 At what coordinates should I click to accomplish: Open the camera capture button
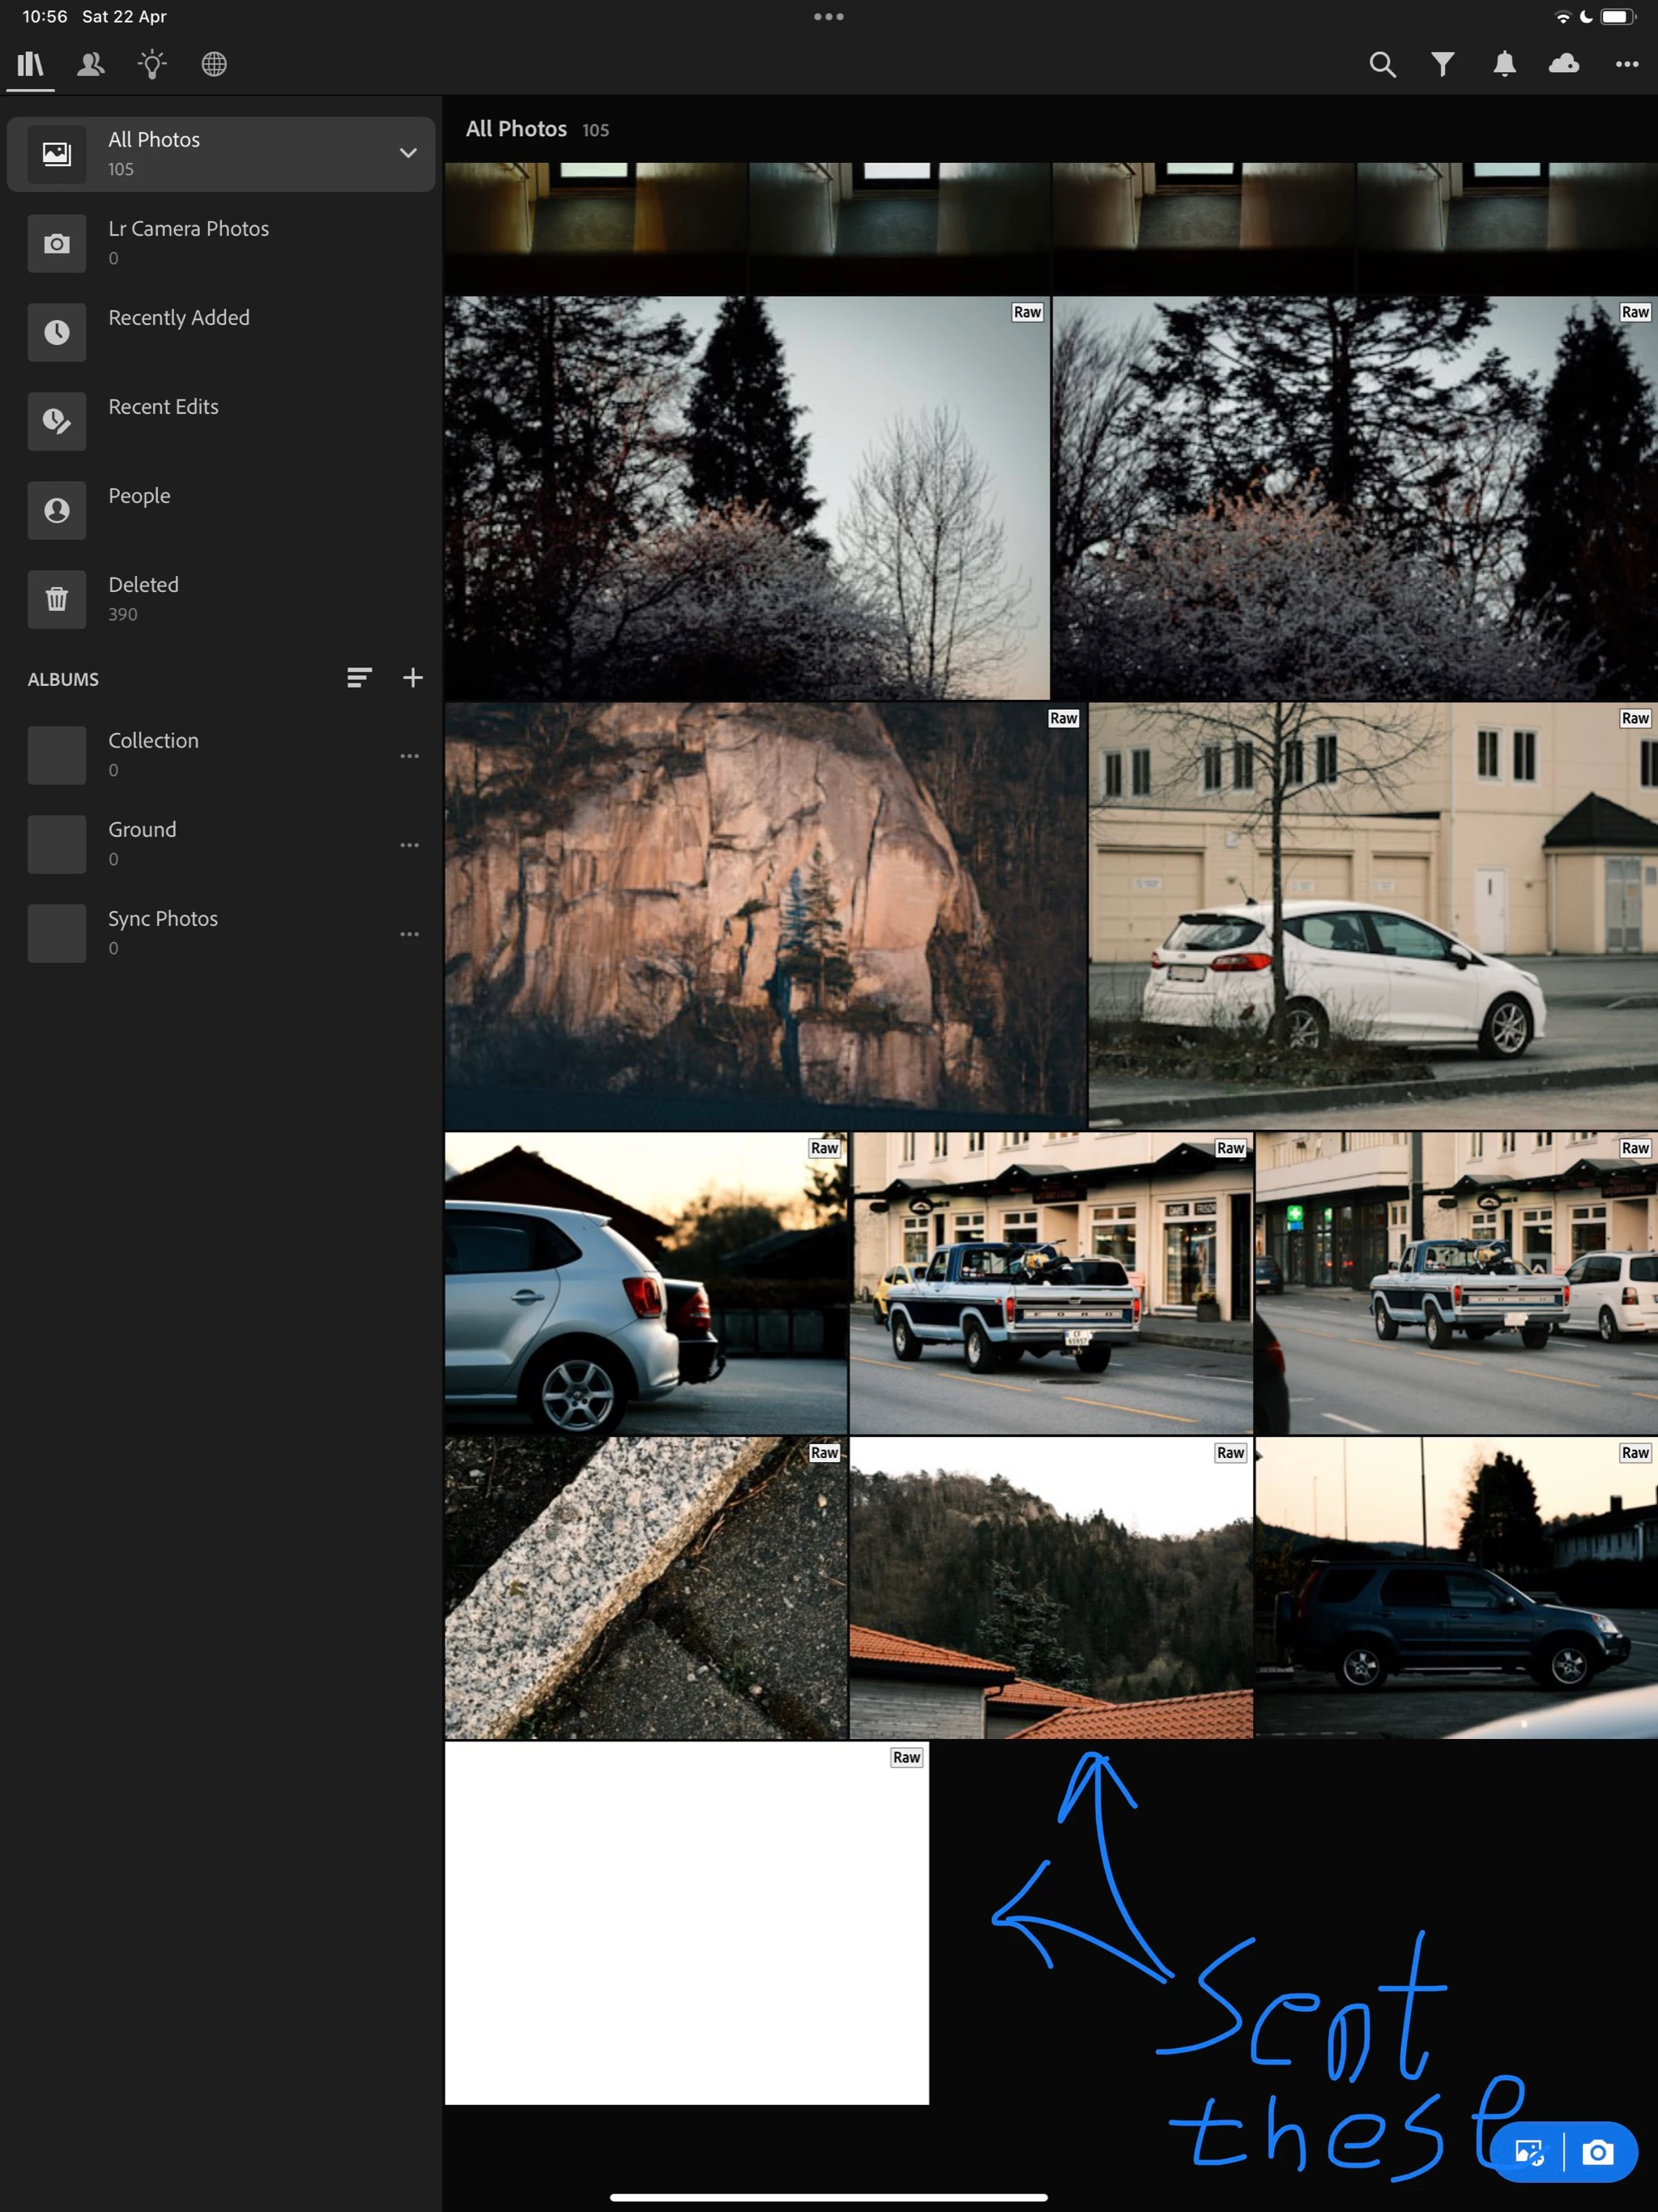point(1598,2152)
